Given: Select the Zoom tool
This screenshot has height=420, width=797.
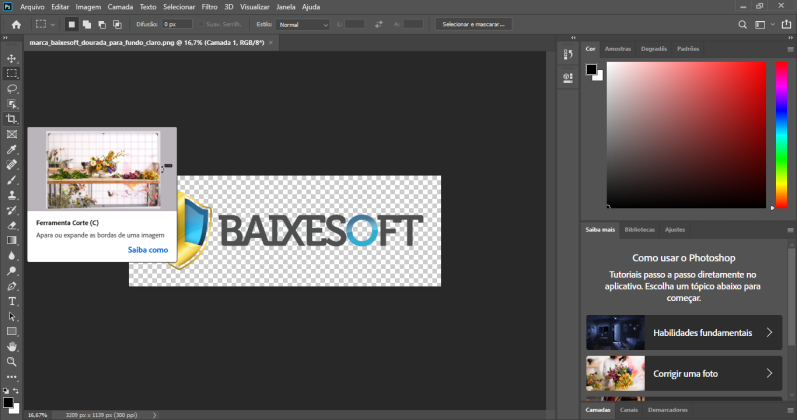Looking at the screenshot, I should (11, 362).
